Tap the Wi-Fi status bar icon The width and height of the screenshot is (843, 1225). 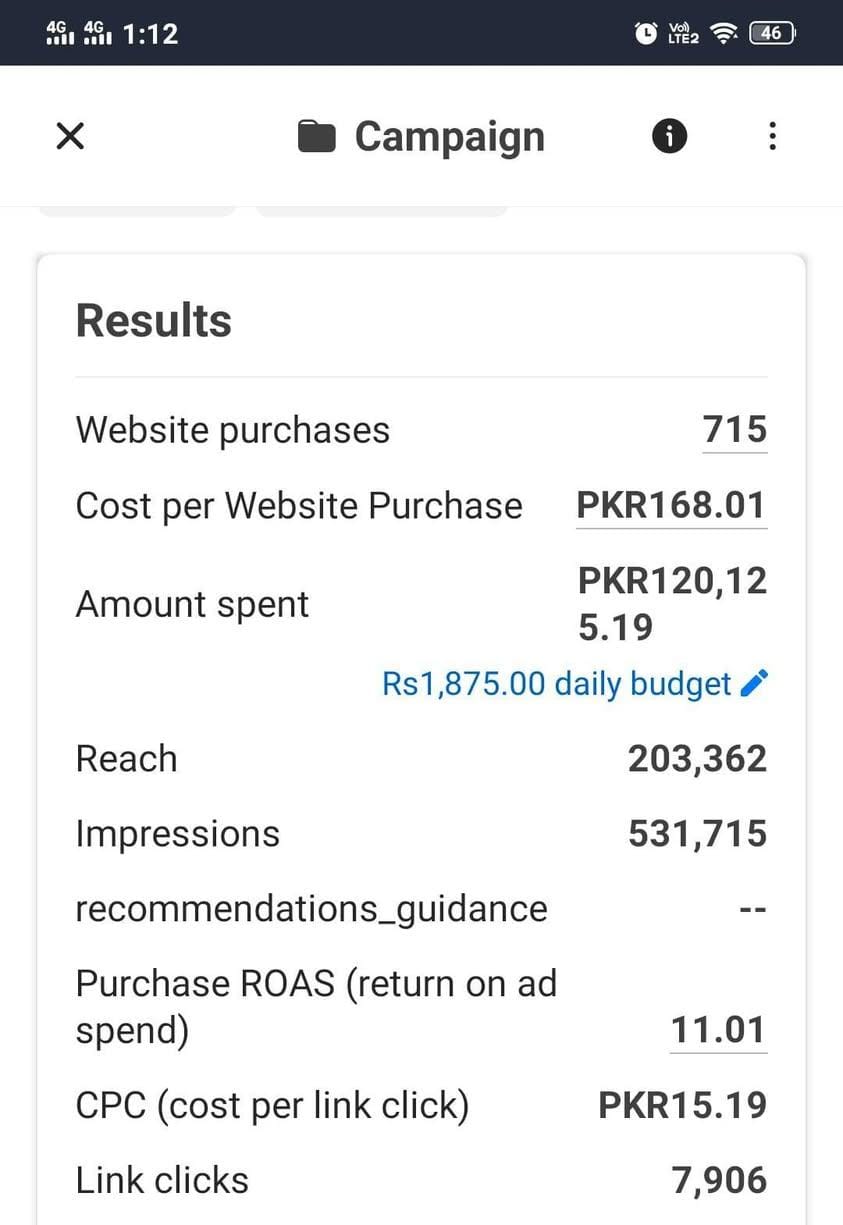click(x=721, y=34)
